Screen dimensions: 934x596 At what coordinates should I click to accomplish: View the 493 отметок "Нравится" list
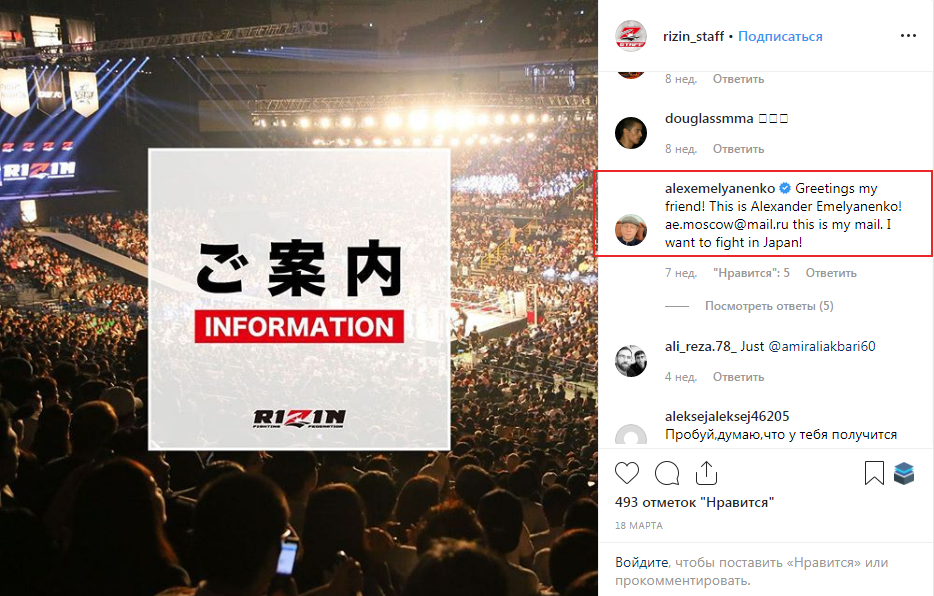coord(694,502)
